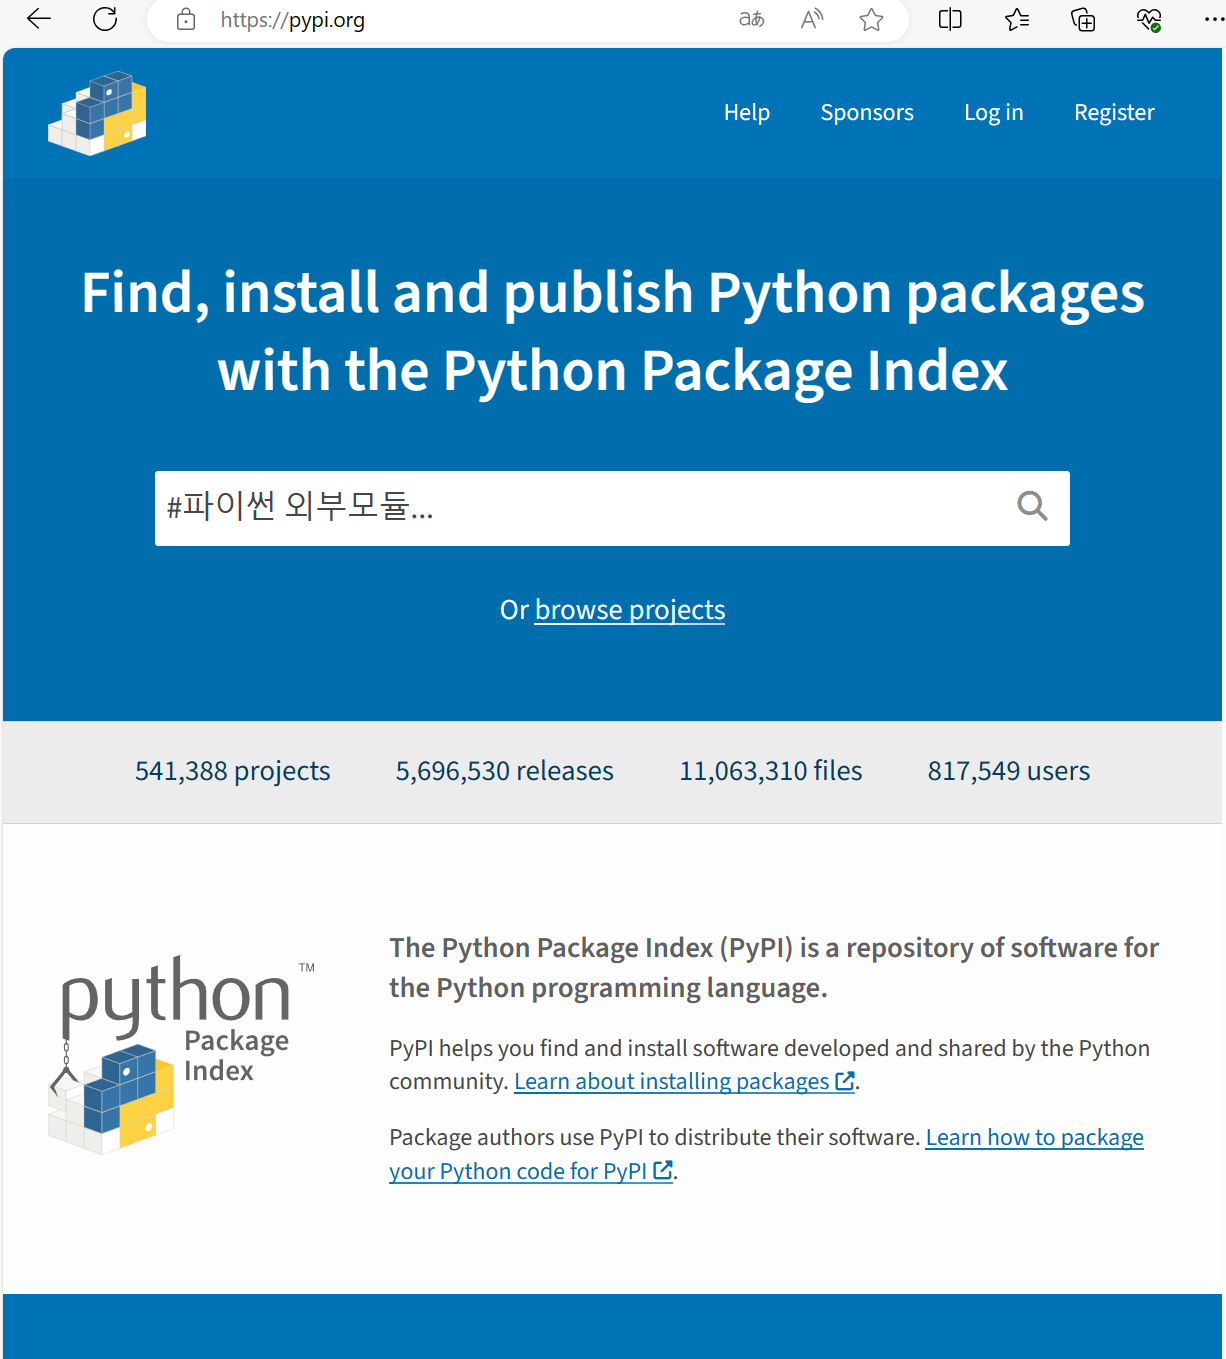Click the Find, install and publish headline
This screenshot has width=1226, height=1359.
[613, 332]
